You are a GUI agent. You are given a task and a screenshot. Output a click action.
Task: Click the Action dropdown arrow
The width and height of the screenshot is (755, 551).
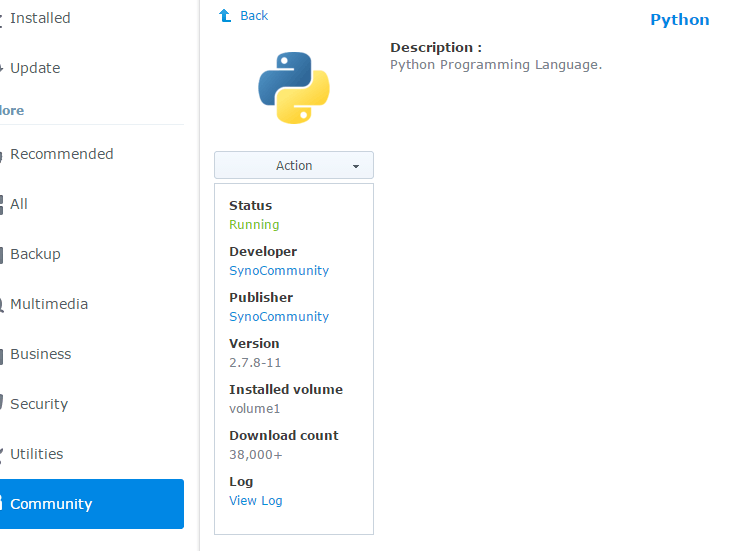356,167
